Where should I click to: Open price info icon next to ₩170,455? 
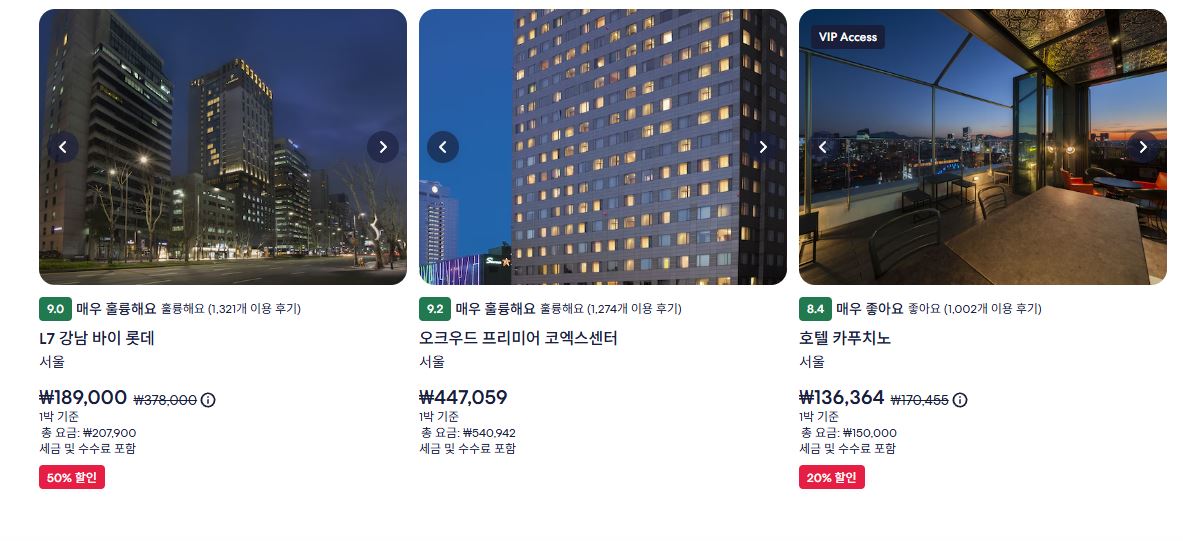(960, 400)
